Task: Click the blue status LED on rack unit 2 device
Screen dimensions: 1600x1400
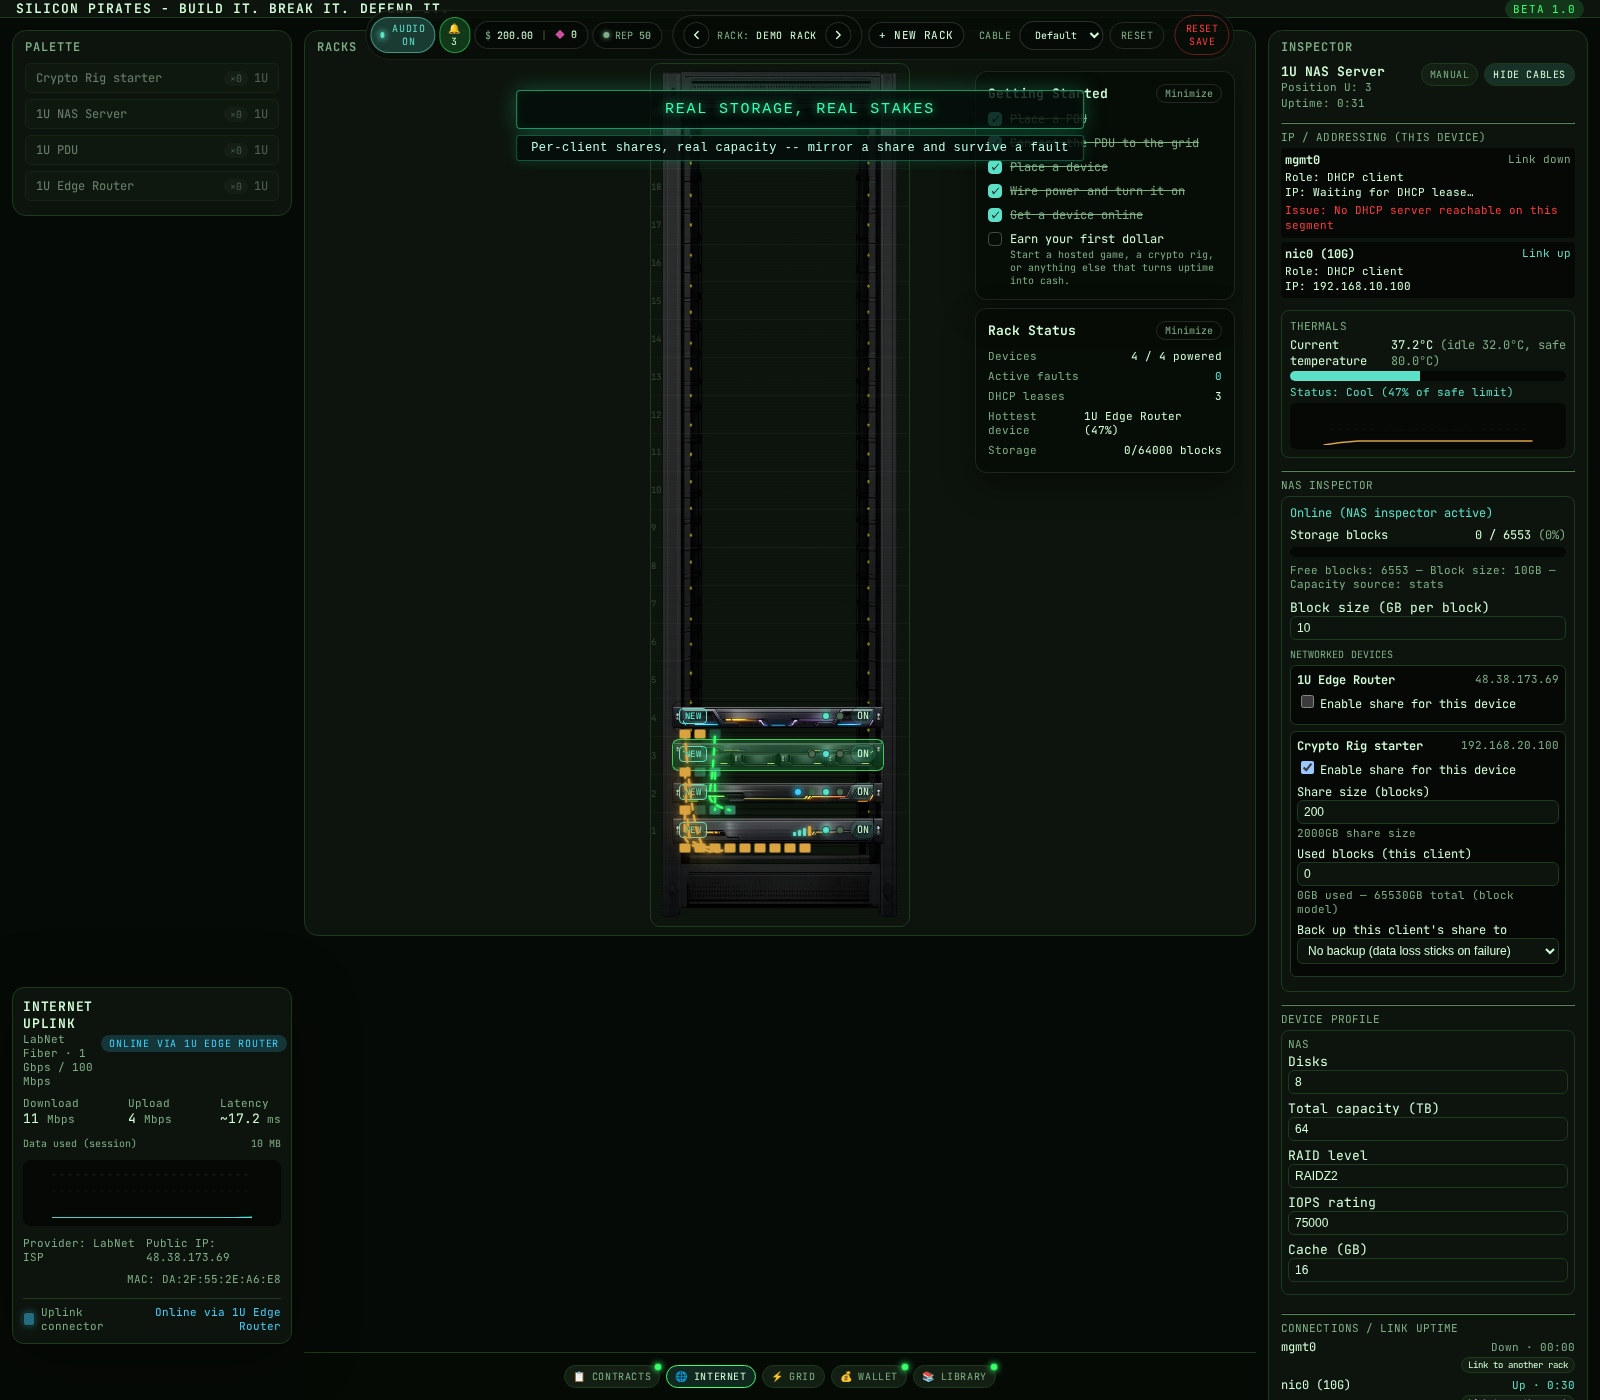Action: 798,792
